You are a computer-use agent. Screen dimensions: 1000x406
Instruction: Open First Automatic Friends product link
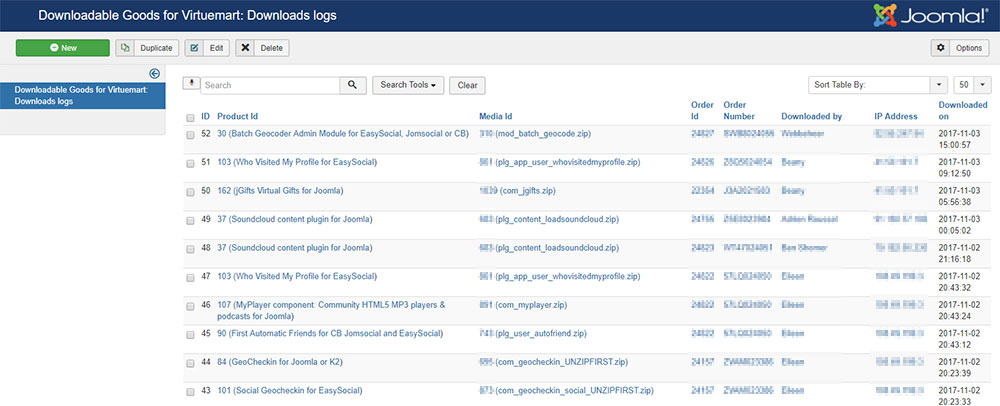[330, 333]
